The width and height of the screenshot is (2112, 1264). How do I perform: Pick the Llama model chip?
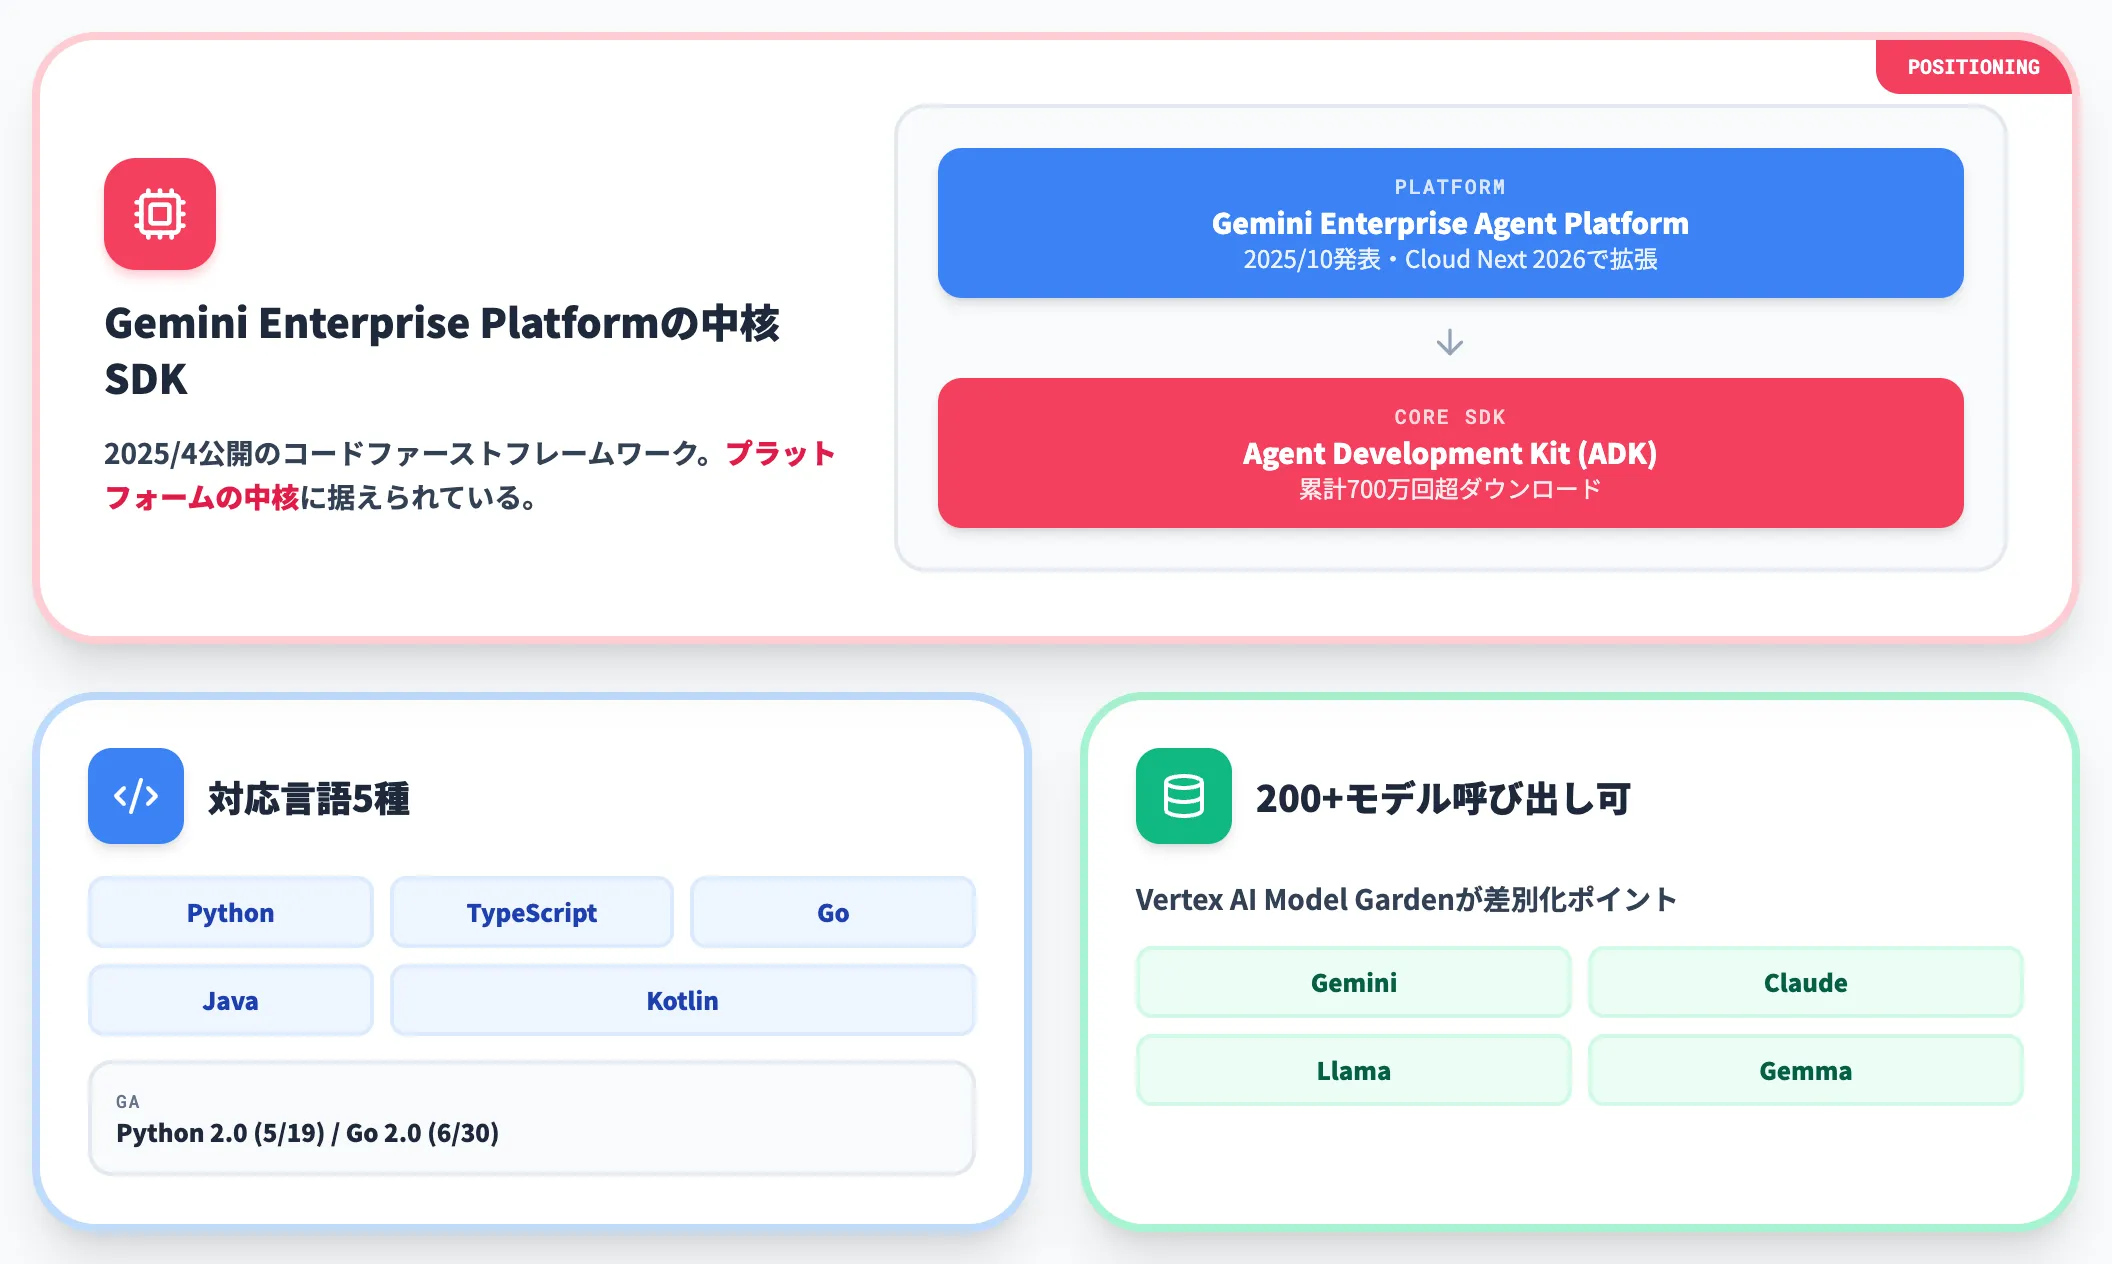tap(1354, 1070)
